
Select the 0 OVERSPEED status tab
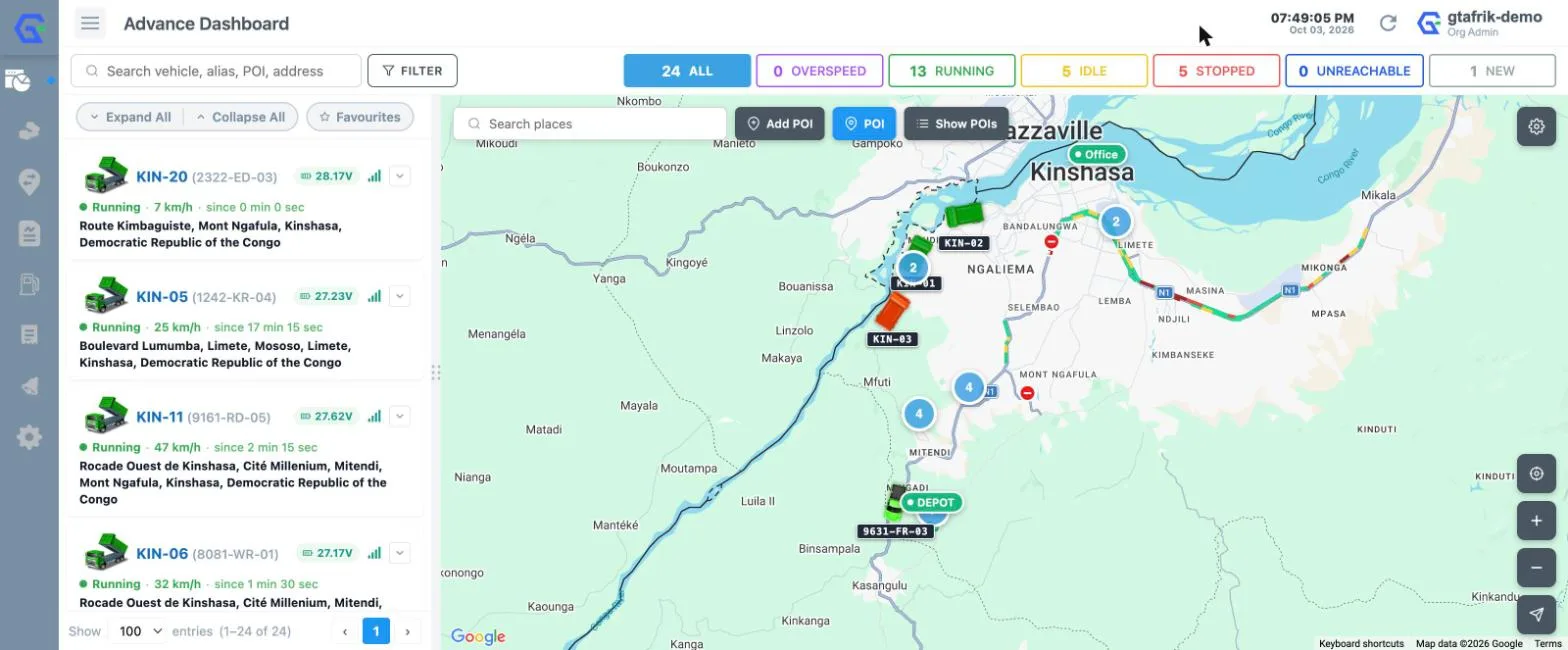820,71
